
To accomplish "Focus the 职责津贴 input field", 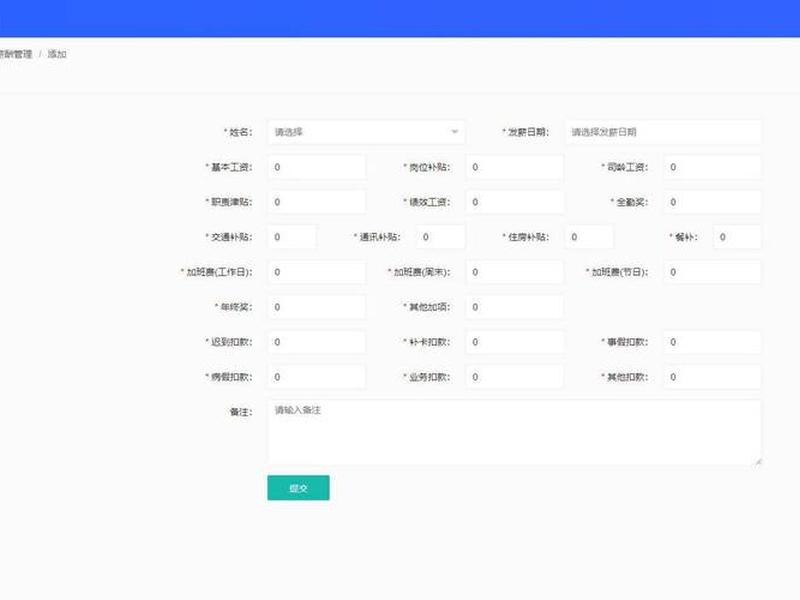I will [x=316, y=202].
